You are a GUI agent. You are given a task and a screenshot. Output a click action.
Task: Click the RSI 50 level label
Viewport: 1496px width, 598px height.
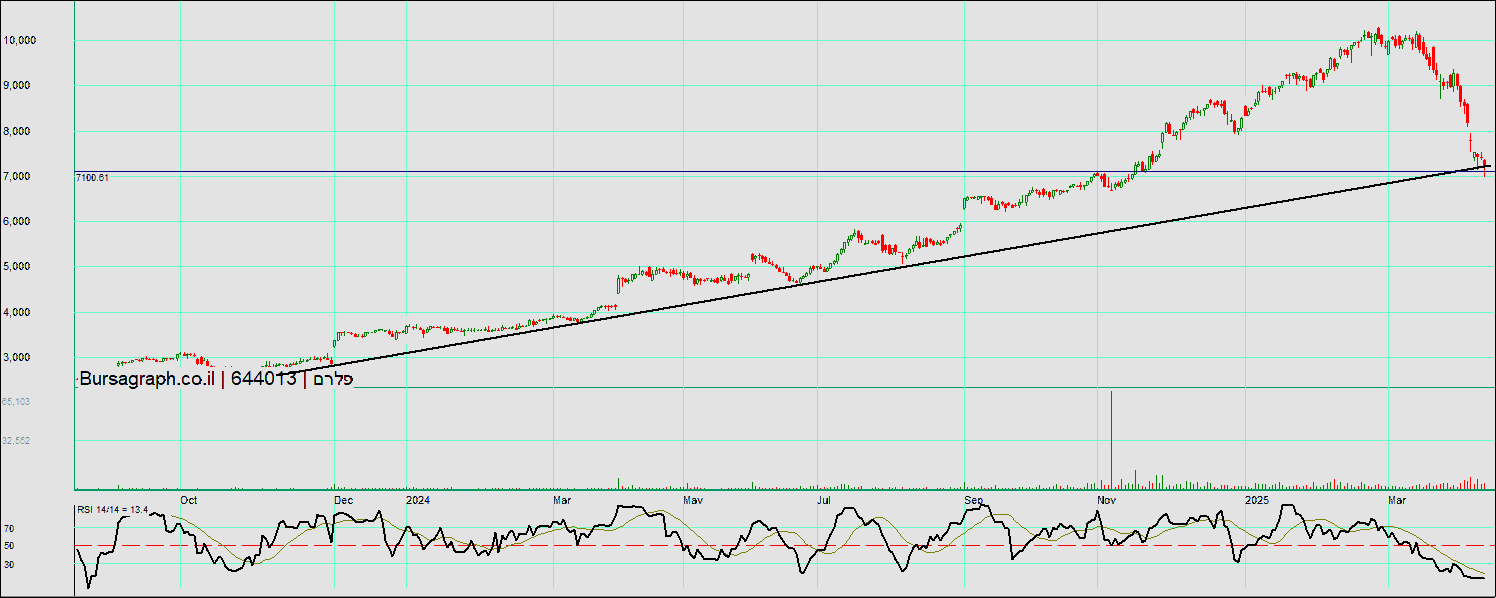[x=9, y=546]
